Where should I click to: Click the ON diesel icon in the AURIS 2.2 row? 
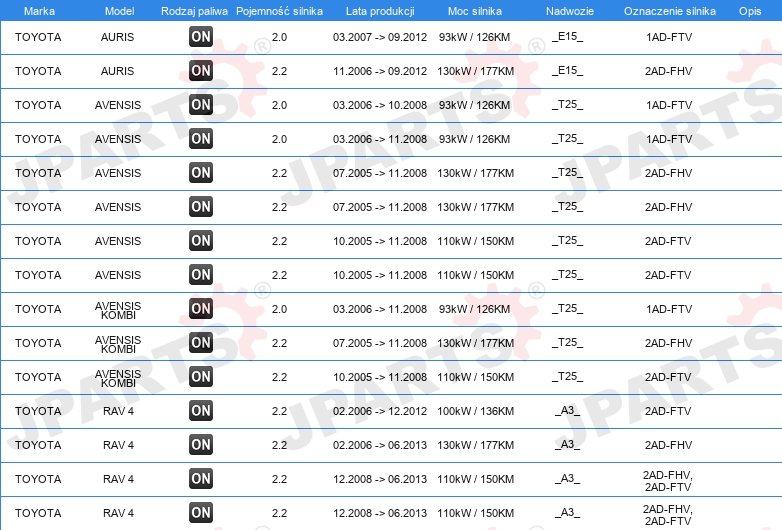coord(201,70)
